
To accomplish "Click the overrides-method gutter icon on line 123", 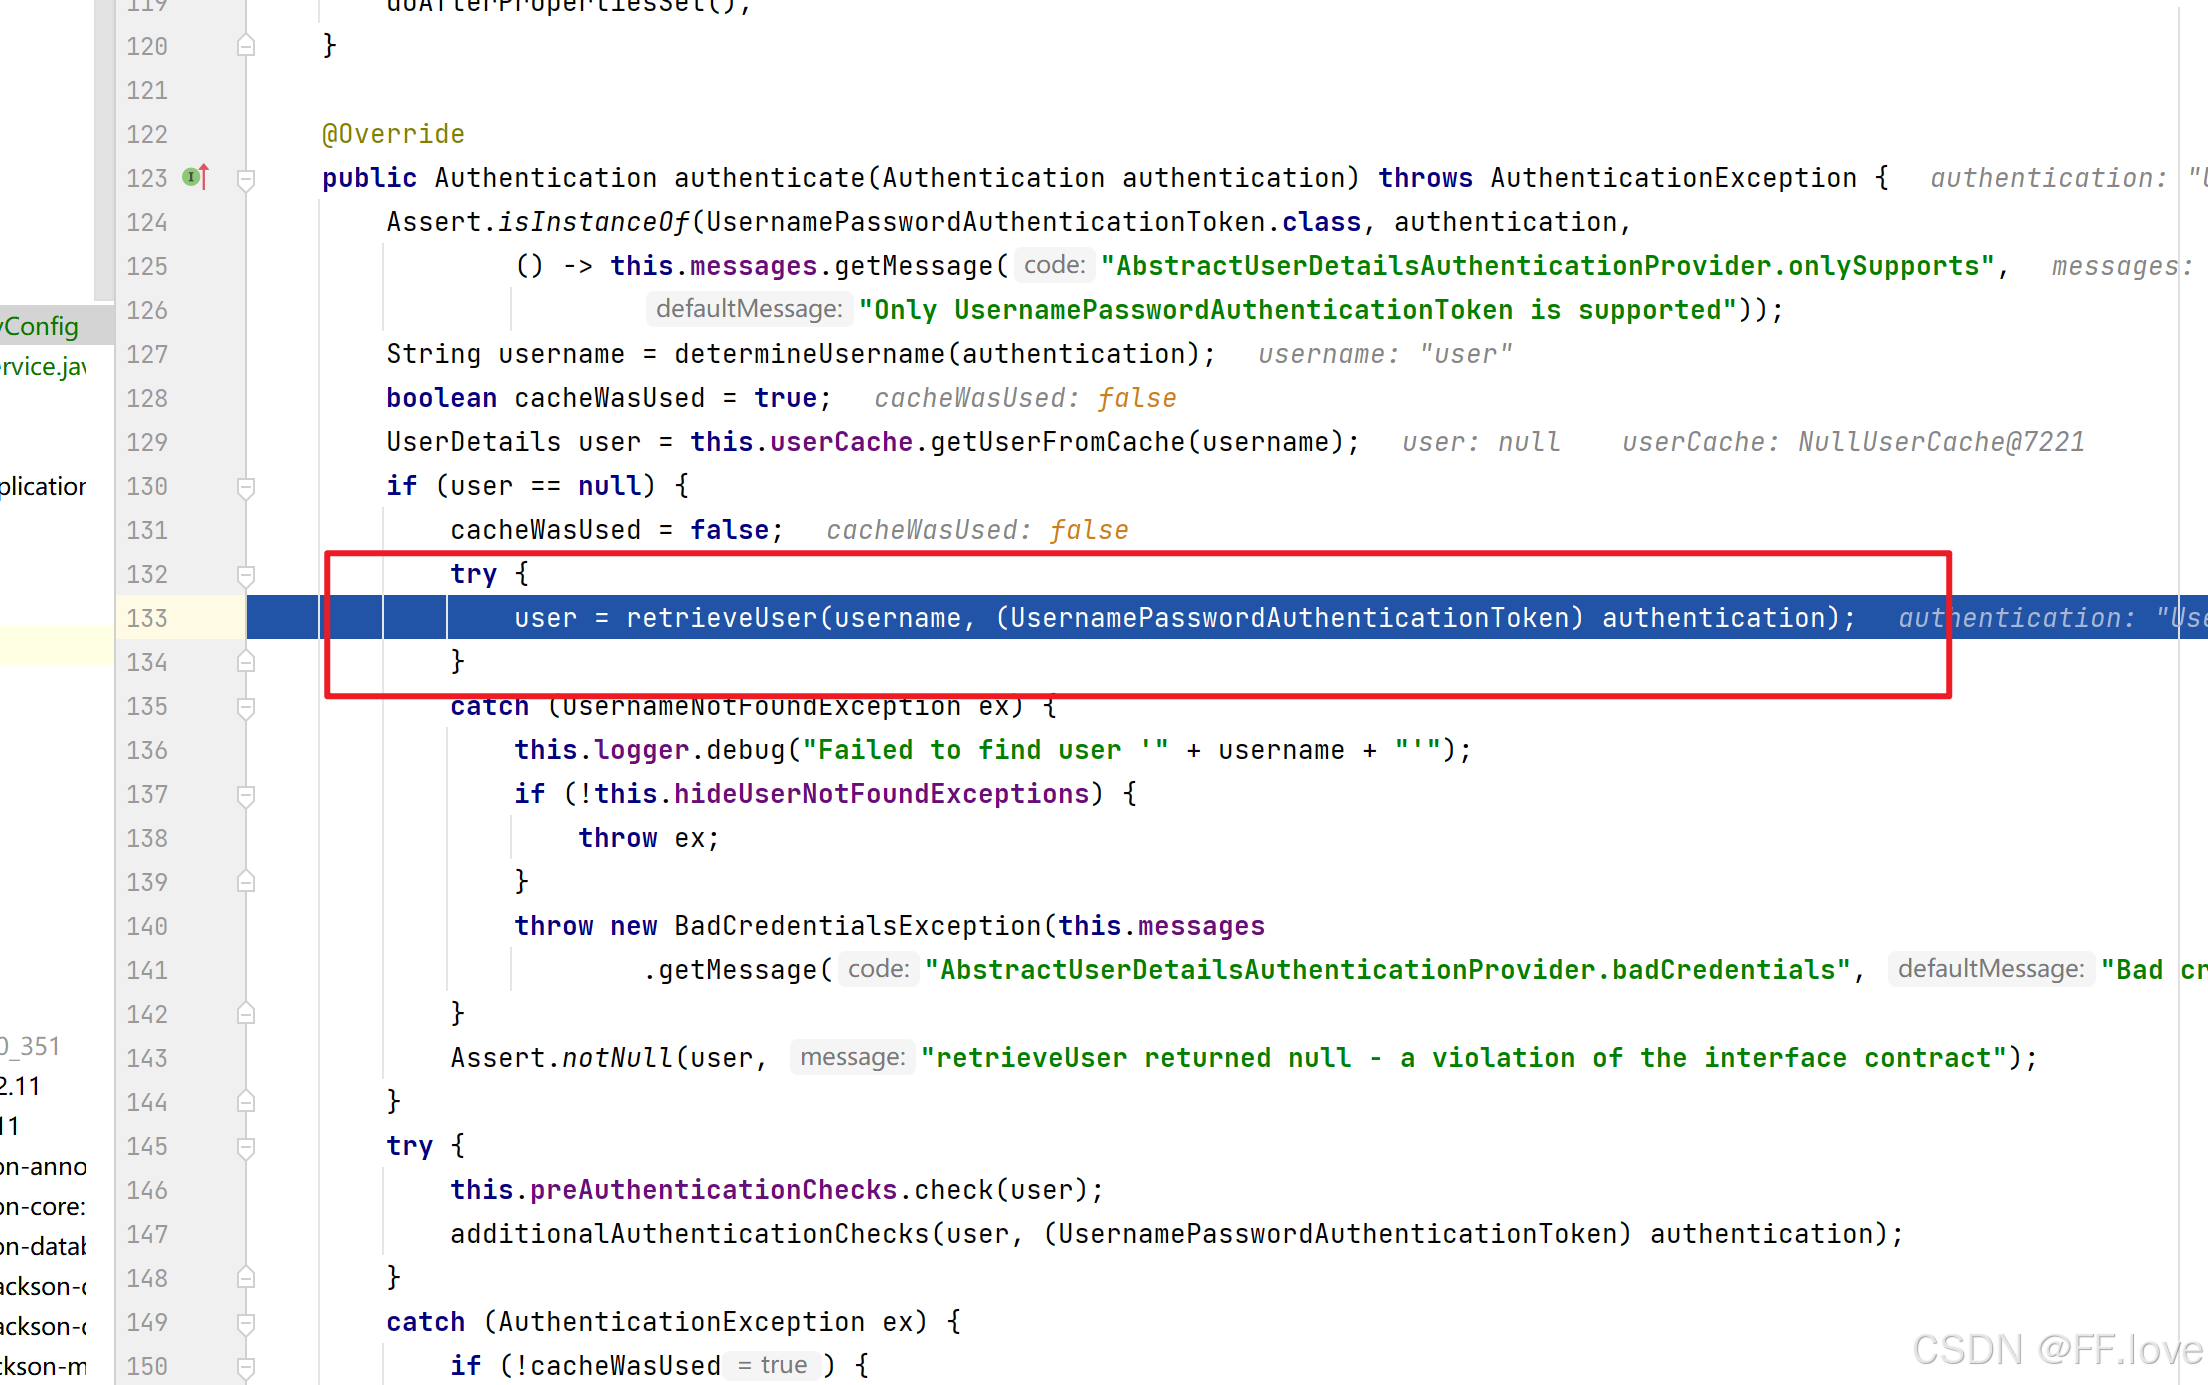I will (196, 177).
